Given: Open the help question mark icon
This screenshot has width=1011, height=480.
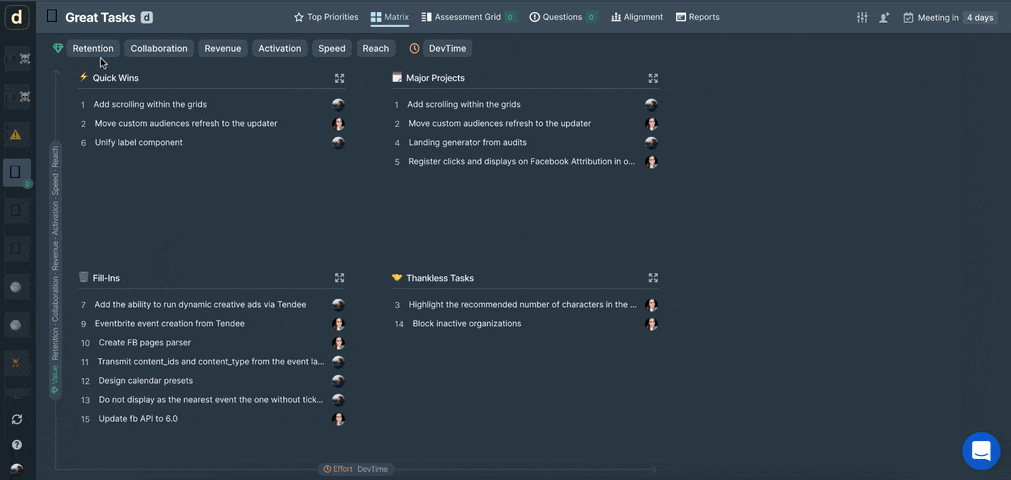Looking at the screenshot, I should pyautogui.click(x=16, y=444).
